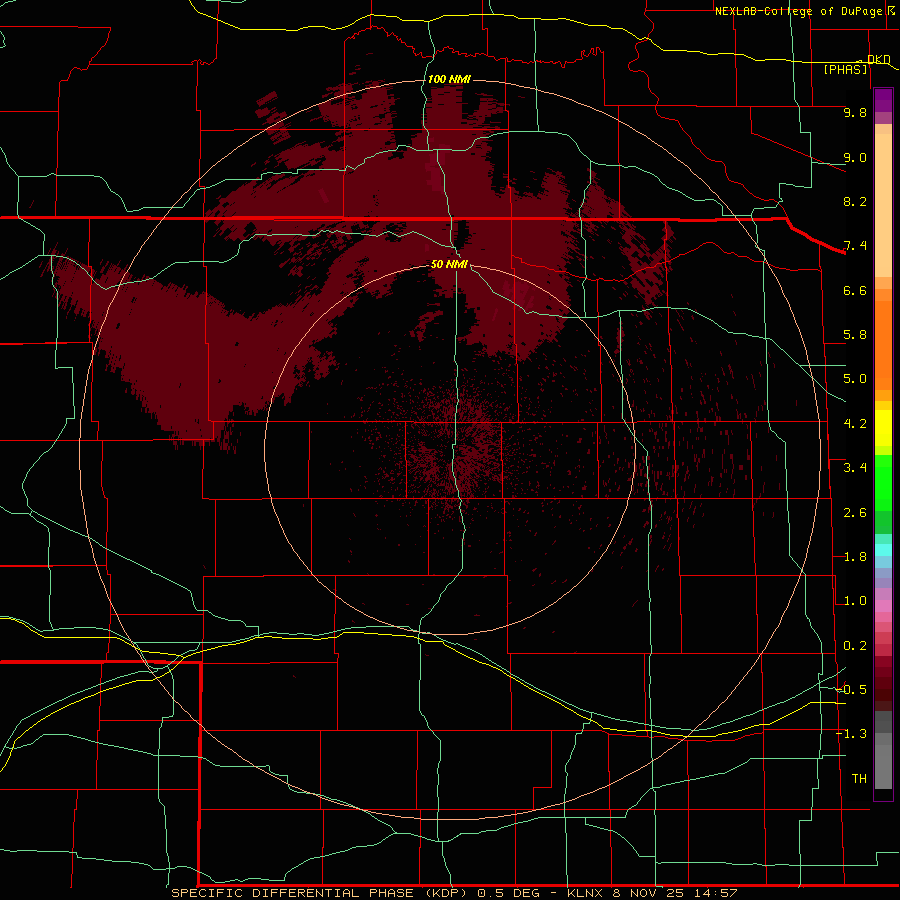Click the 9.0 value on color scale
This screenshot has height=900, width=900.
point(855,157)
